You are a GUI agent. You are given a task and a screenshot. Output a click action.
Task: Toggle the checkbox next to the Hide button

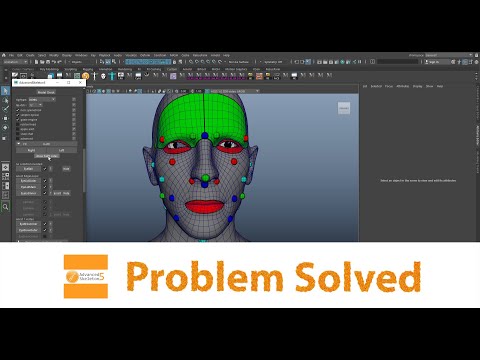point(45,169)
